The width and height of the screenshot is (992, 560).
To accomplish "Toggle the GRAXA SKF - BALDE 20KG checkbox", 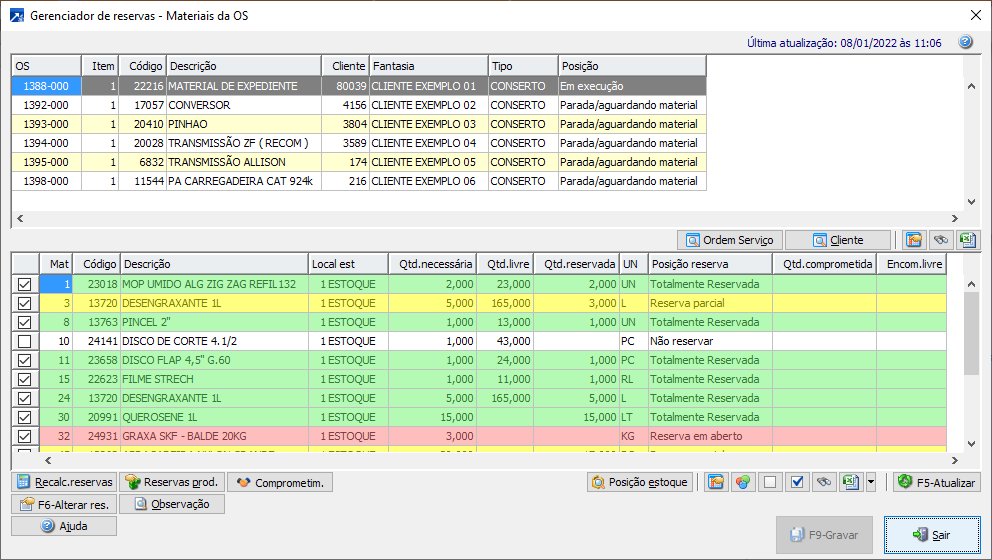I will [25, 436].
